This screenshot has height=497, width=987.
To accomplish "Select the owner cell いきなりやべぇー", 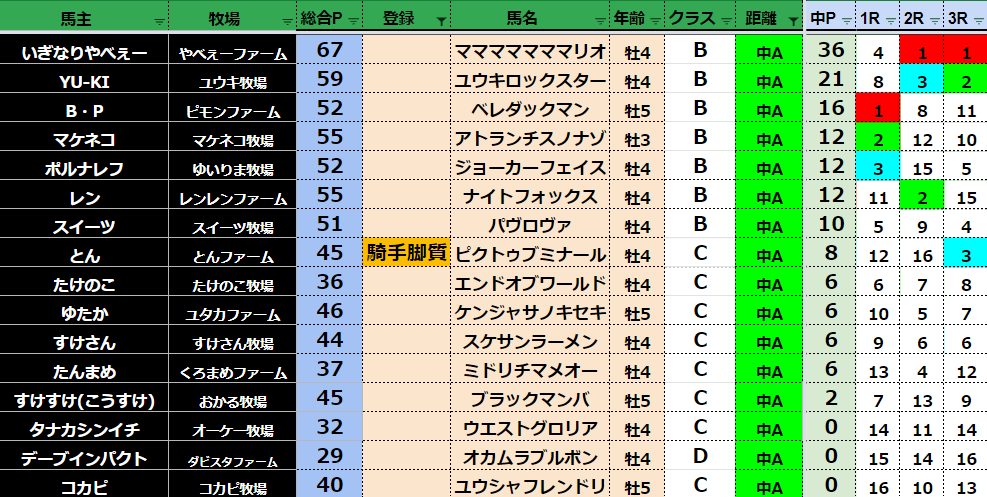I will 83,51.
